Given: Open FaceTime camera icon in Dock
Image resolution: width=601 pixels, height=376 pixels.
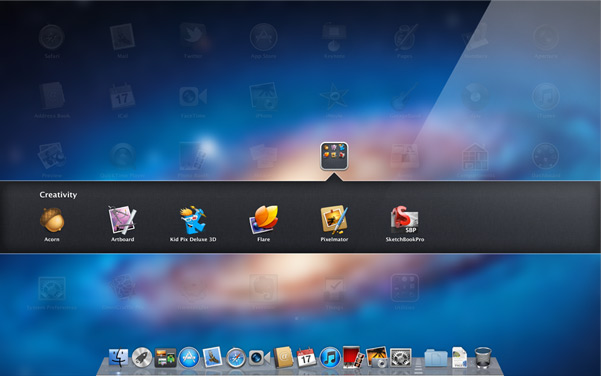Looking at the screenshot, I should click(x=259, y=358).
